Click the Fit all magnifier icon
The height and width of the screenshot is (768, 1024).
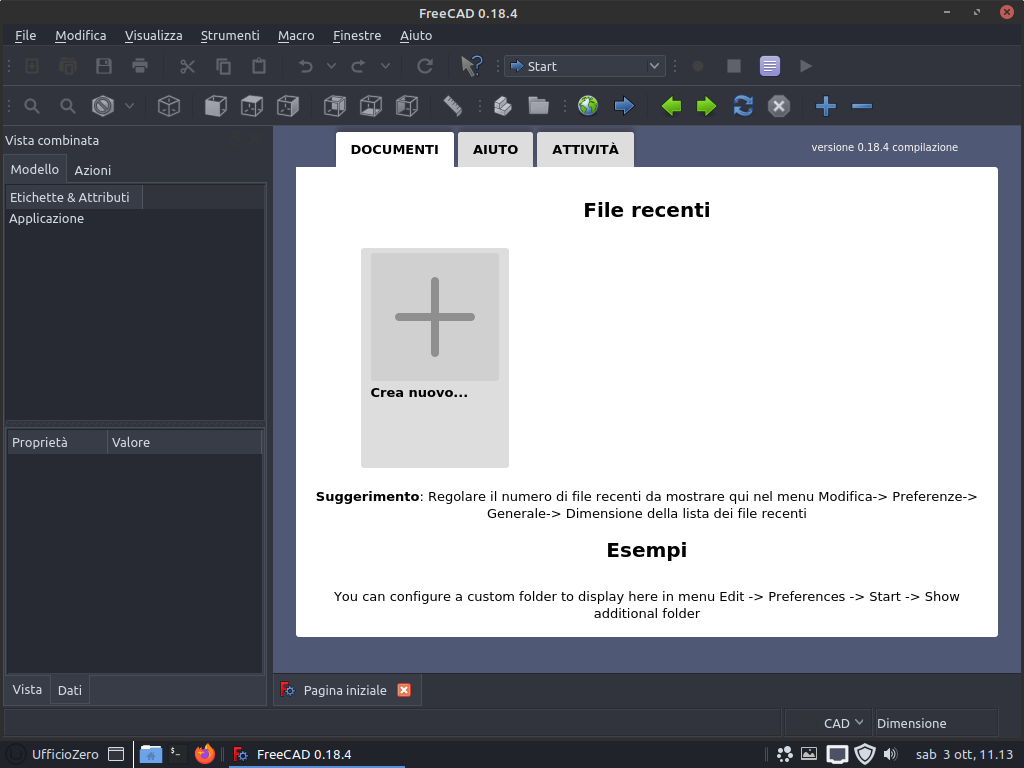32,106
